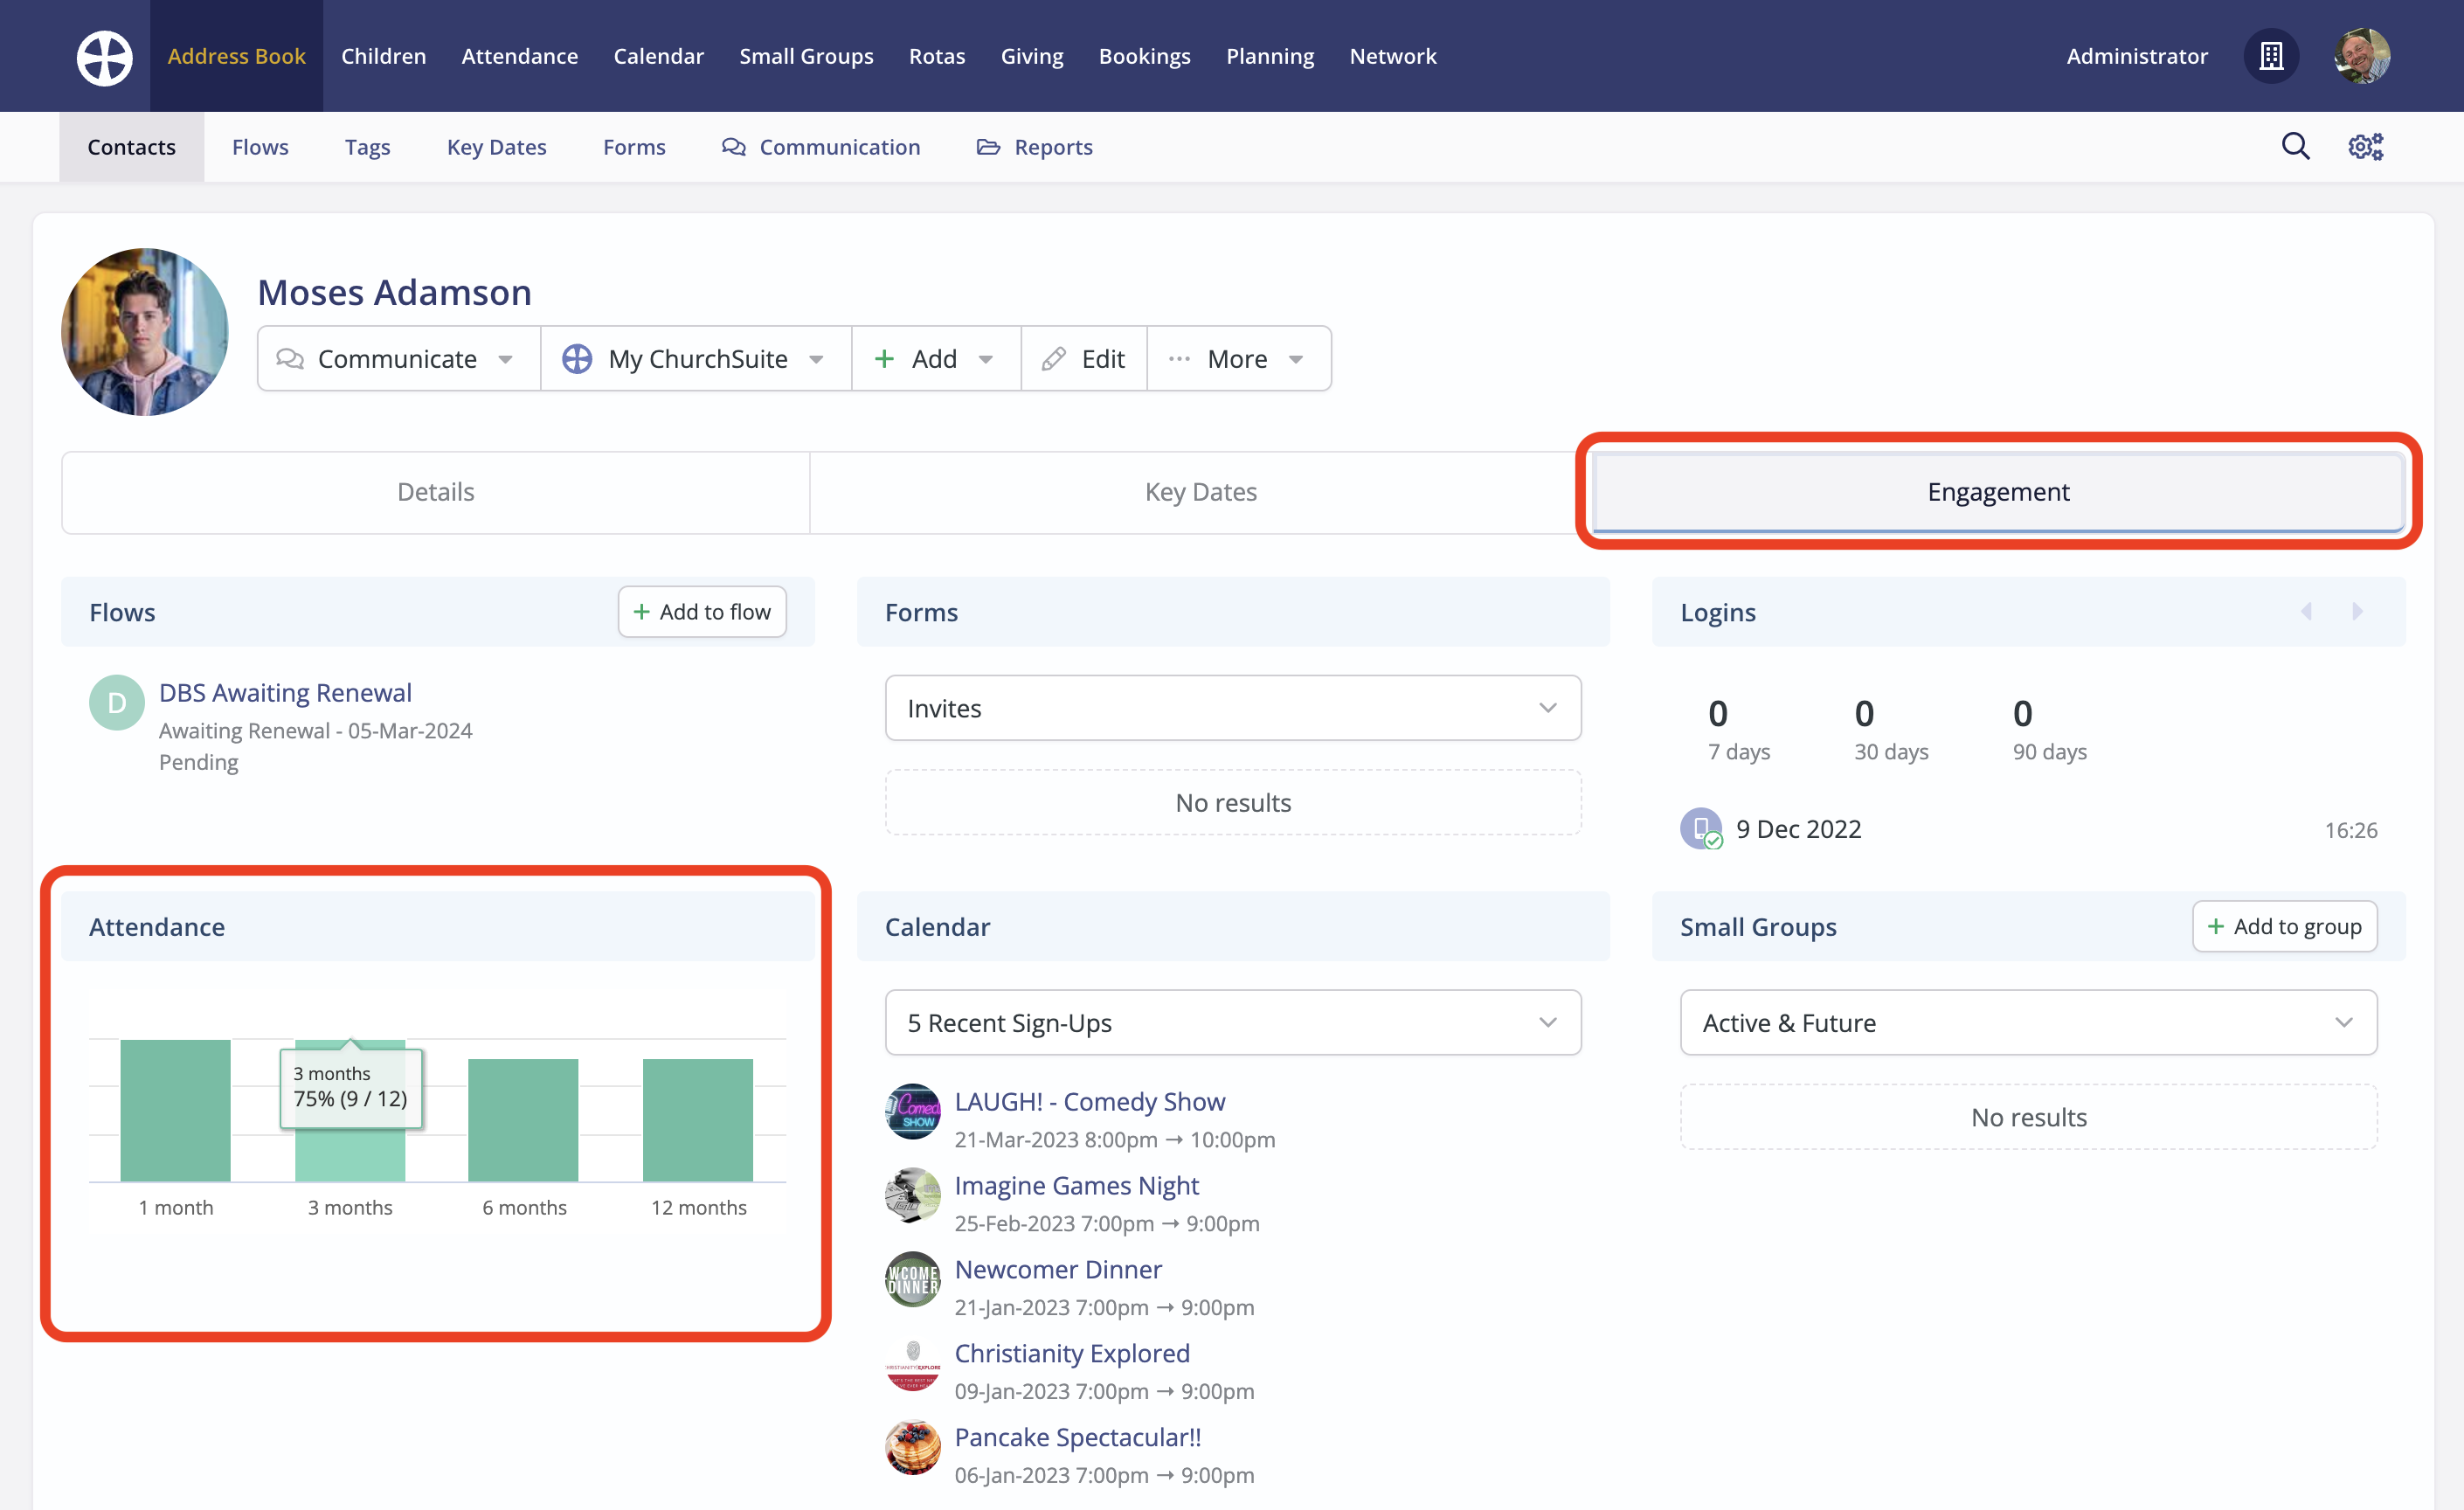Click the user avatar in top bar
Viewport: 2464px width, 1510px height.
(2361, 56)
